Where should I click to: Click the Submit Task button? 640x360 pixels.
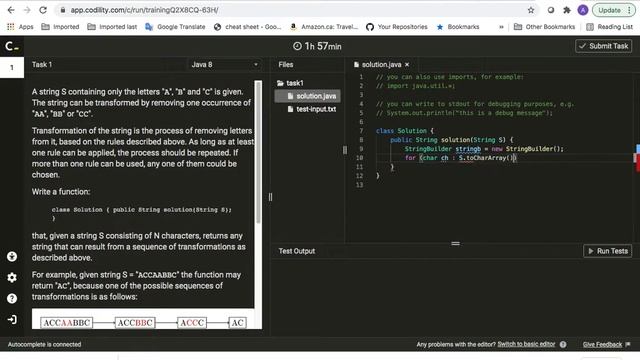604,46
